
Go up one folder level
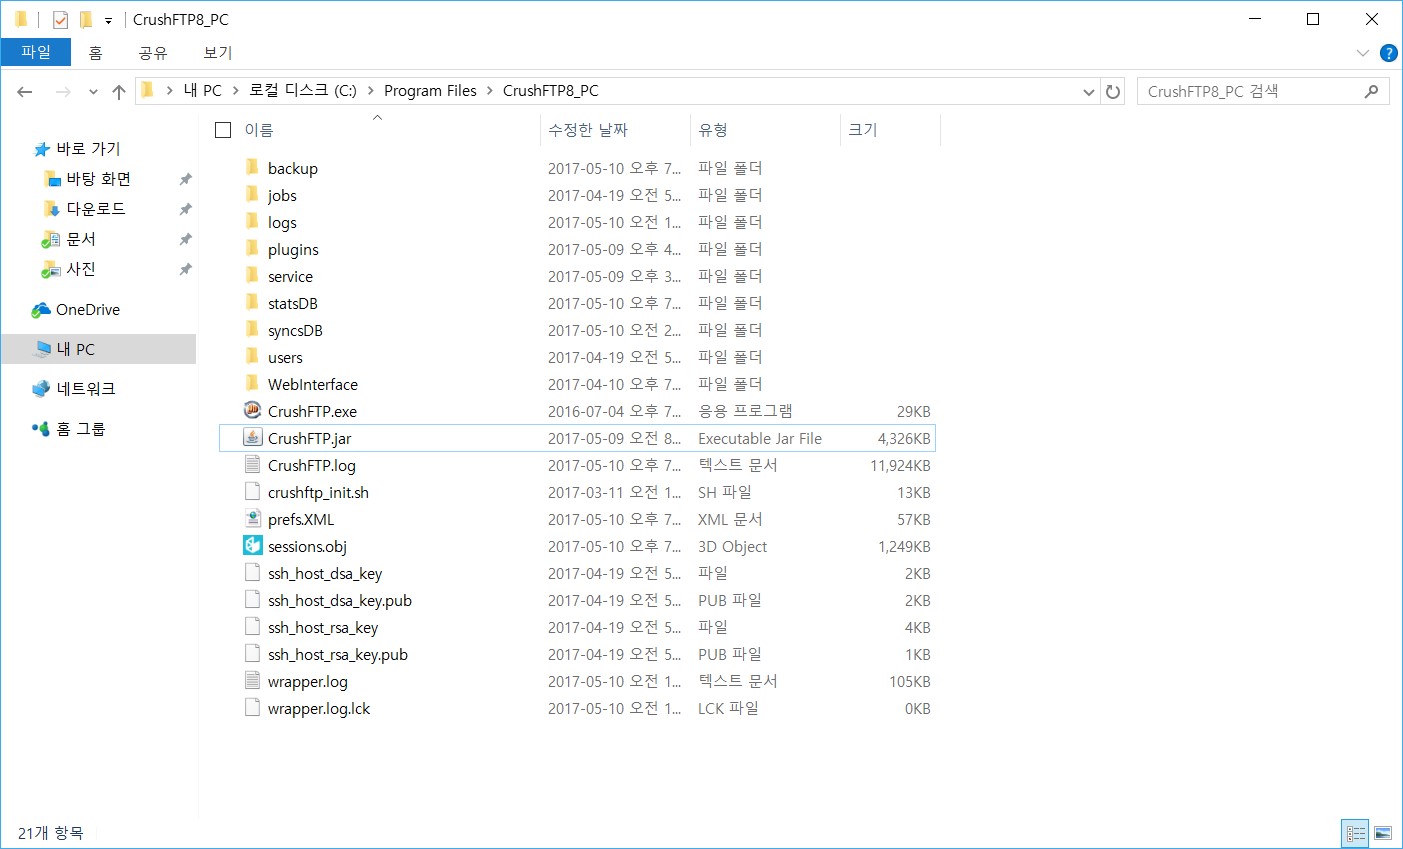click(x=119, y=91)
